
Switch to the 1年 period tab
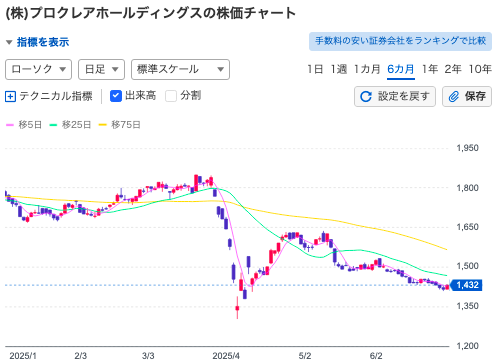pos(430,69)
